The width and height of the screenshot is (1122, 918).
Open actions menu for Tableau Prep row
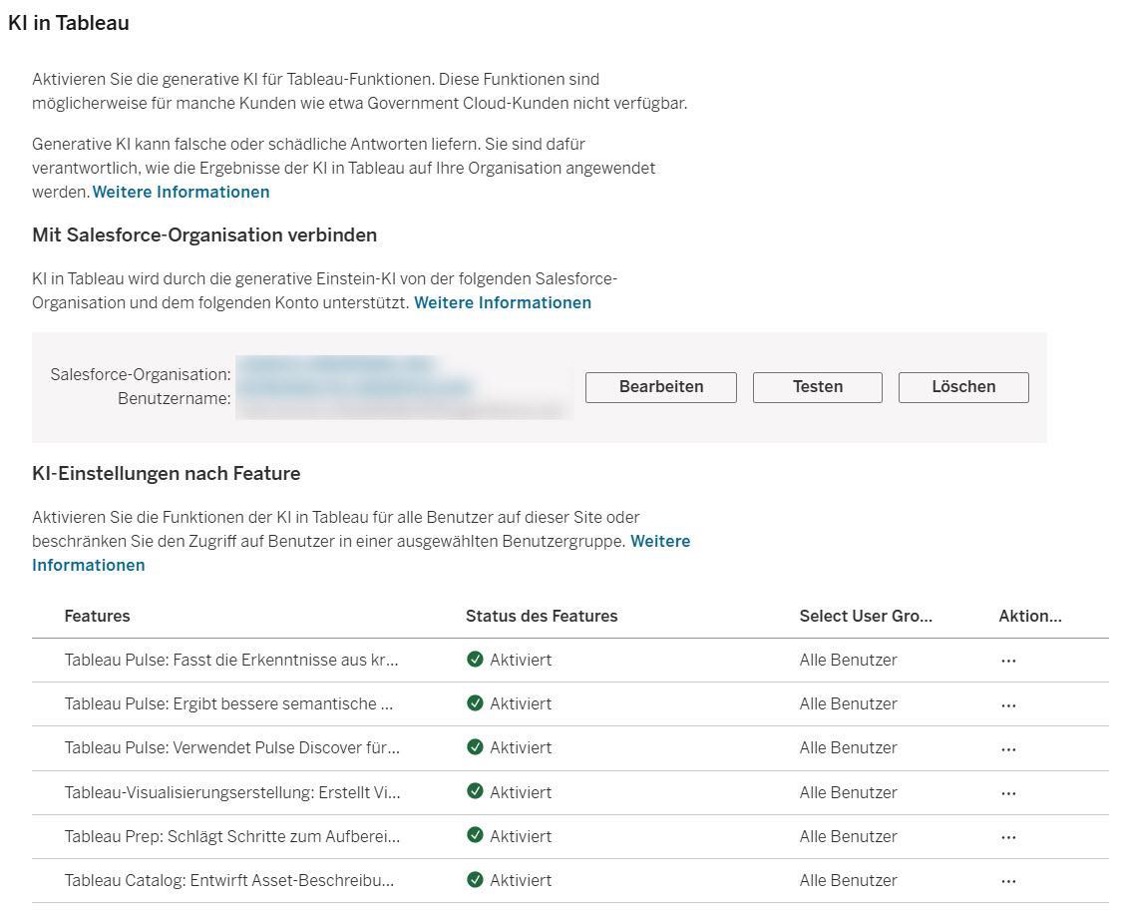(x=1008, y=837)
